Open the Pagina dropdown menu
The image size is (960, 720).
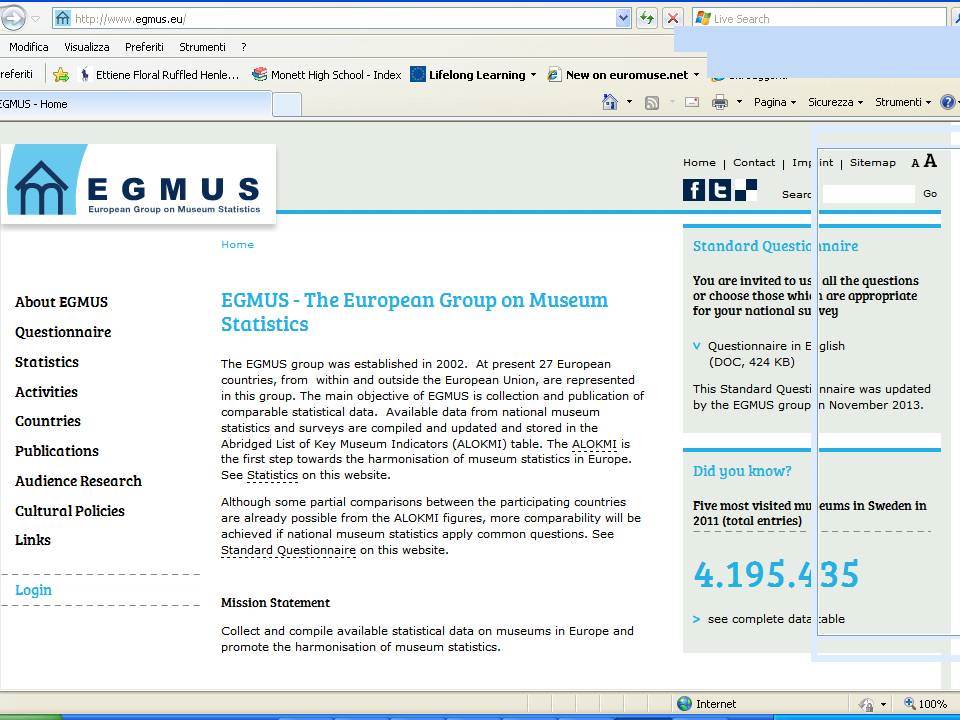tap(774, 102)
